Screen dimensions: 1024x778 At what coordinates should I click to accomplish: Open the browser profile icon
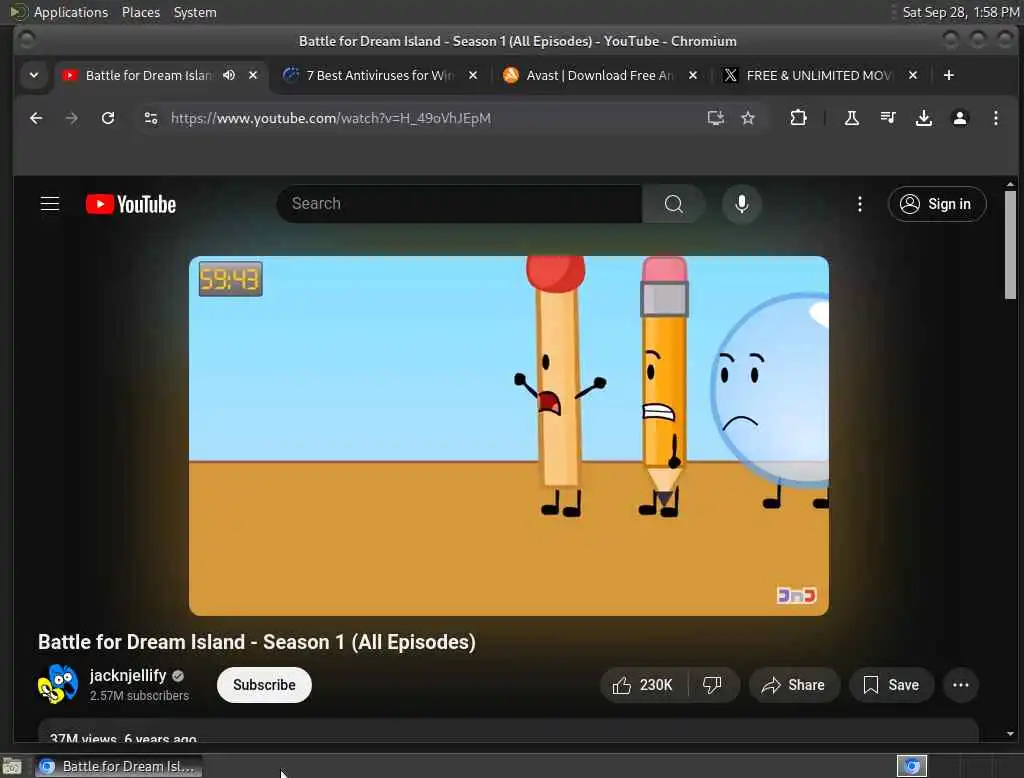click(x=959, y=118)
